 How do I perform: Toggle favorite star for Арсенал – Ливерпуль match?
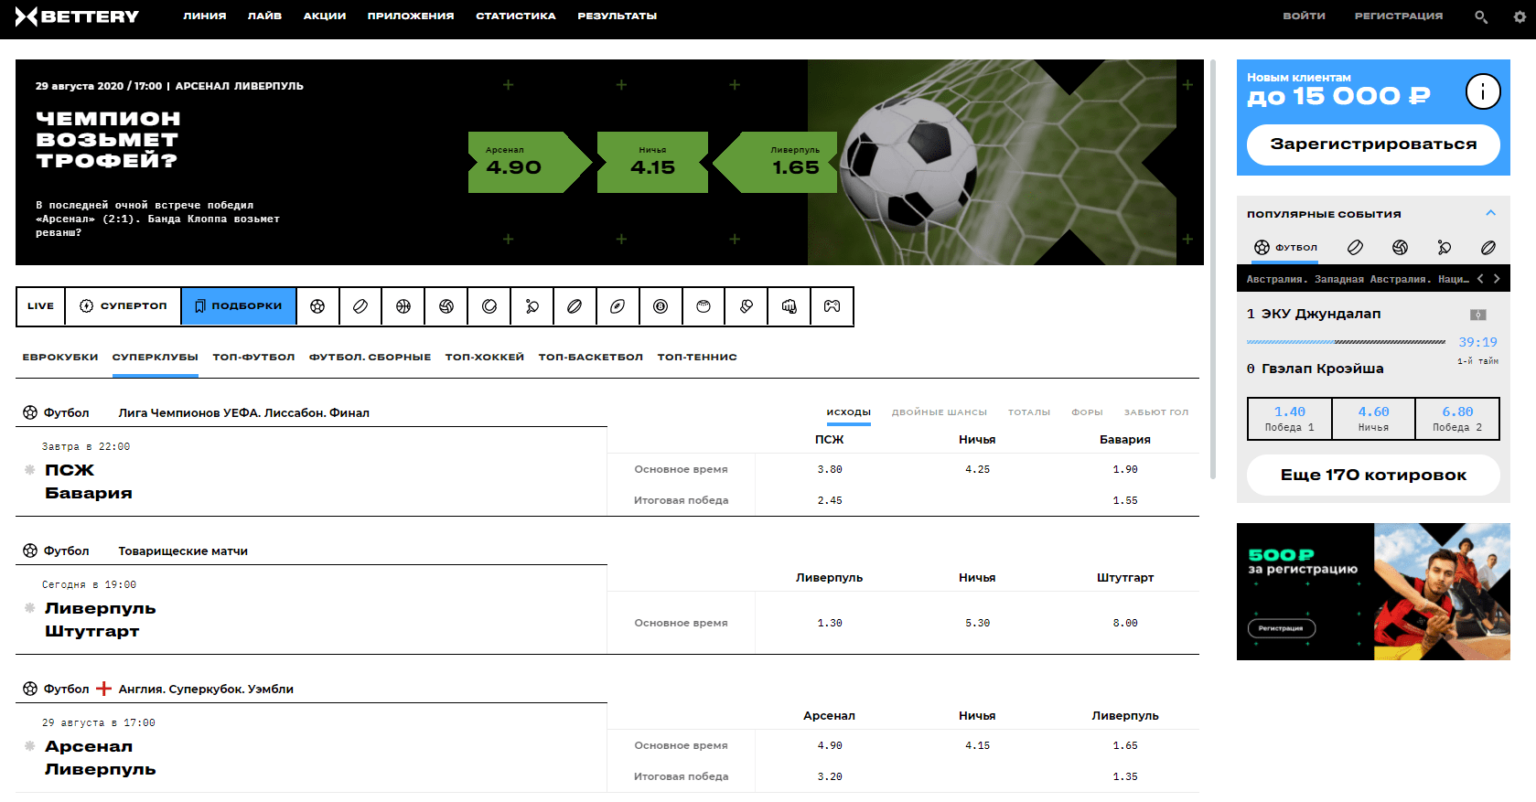click(29, 745)
